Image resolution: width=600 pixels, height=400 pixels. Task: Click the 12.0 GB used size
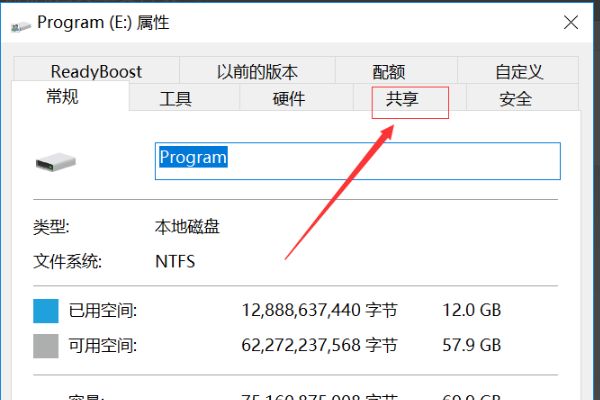pyautogui.click(x=471, y=310)
